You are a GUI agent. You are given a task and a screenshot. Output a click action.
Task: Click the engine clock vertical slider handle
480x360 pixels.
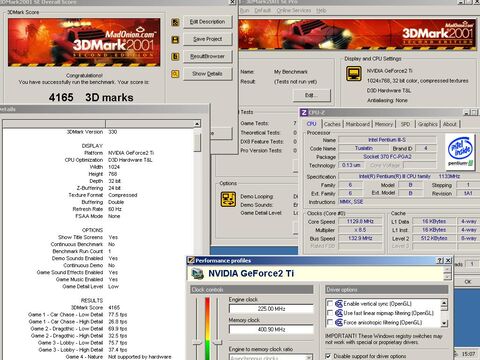197,343
